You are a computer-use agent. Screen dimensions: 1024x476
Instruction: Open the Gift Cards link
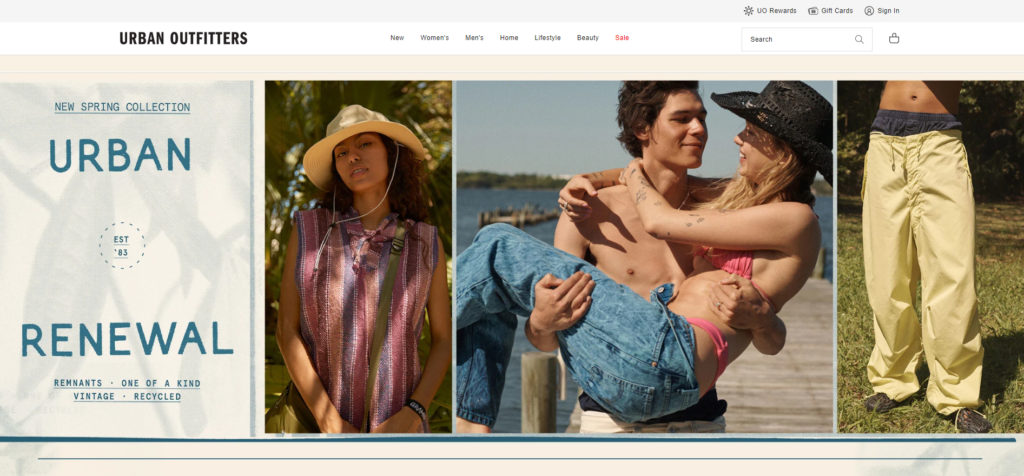click(831, 10)
